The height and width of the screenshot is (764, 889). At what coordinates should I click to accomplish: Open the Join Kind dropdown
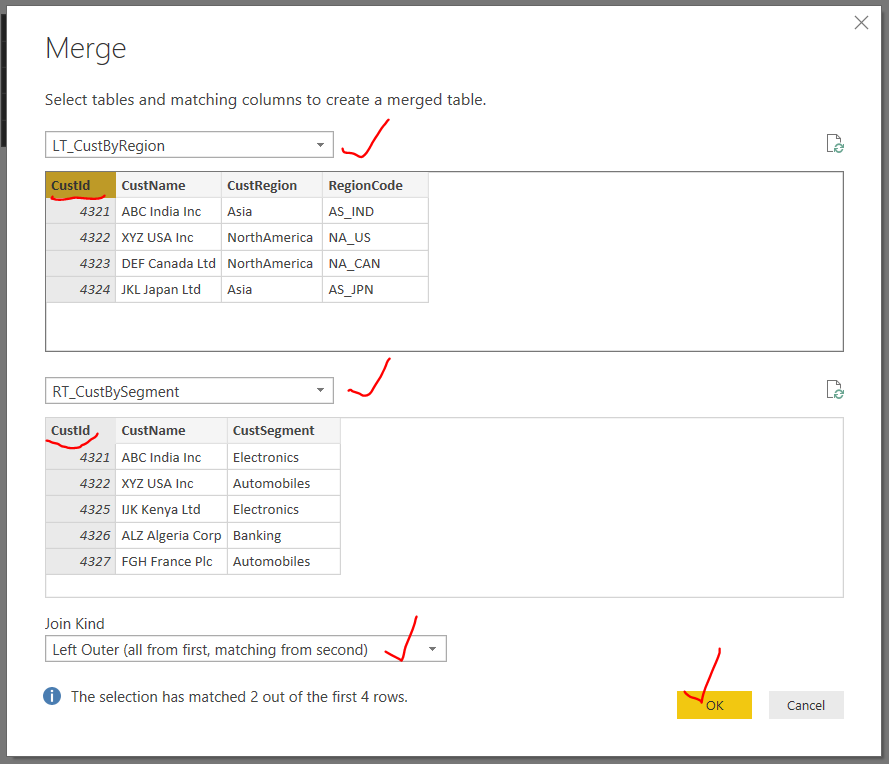coord(432,648)
